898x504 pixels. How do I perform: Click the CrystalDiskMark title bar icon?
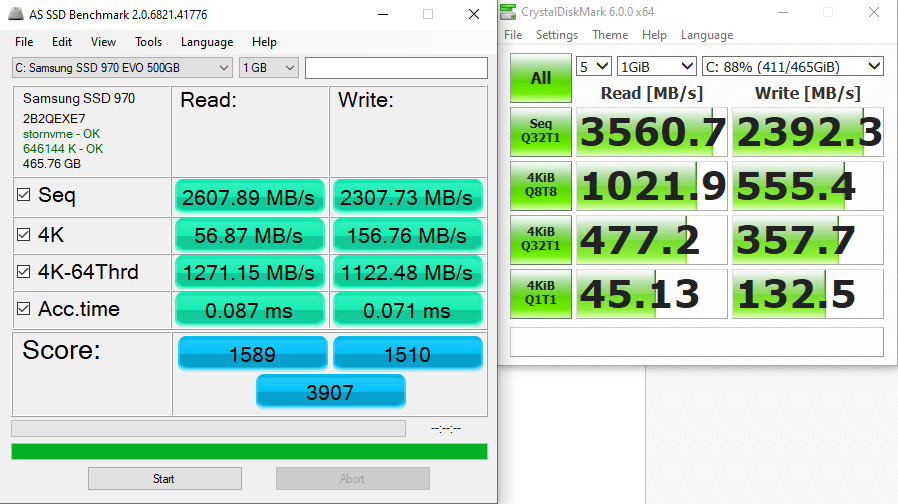tap(509, 12)
